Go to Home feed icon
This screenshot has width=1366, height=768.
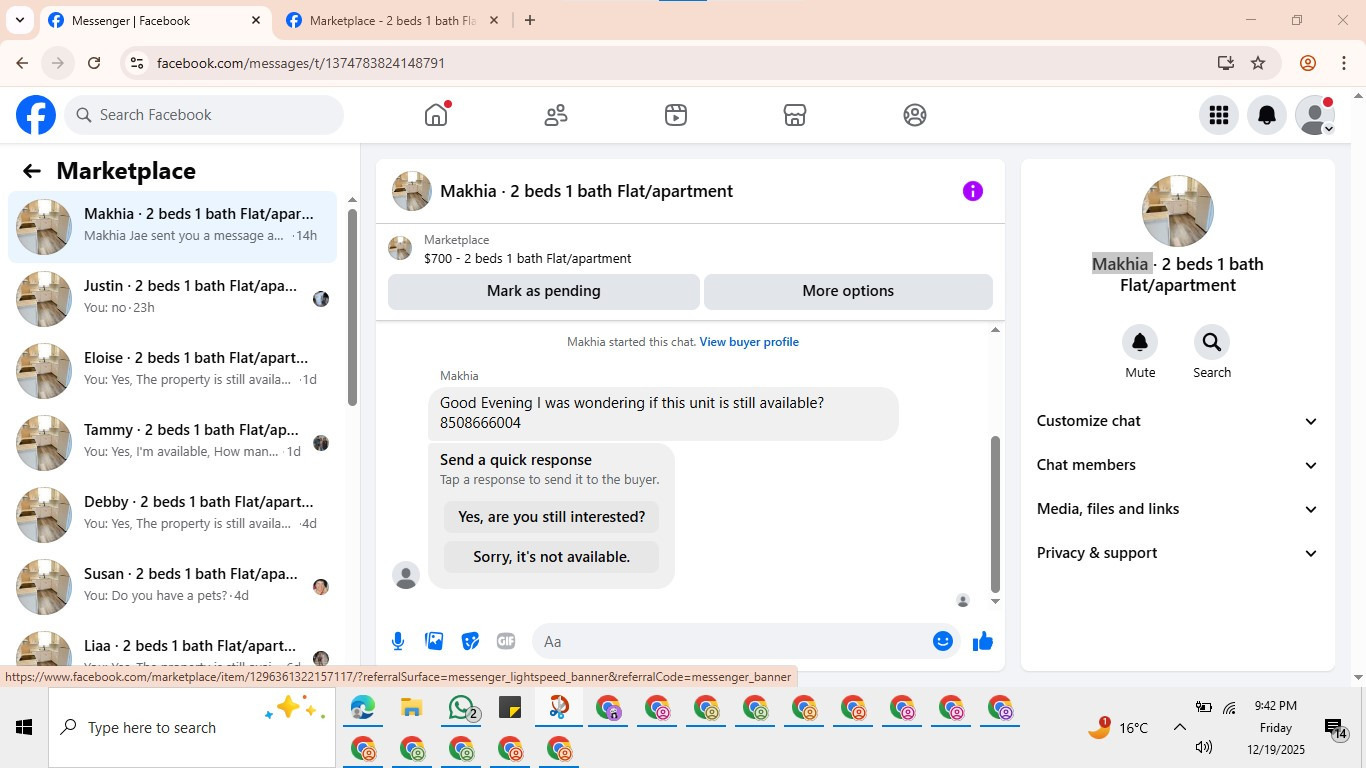pyautogui.click(x=436, y=115)
